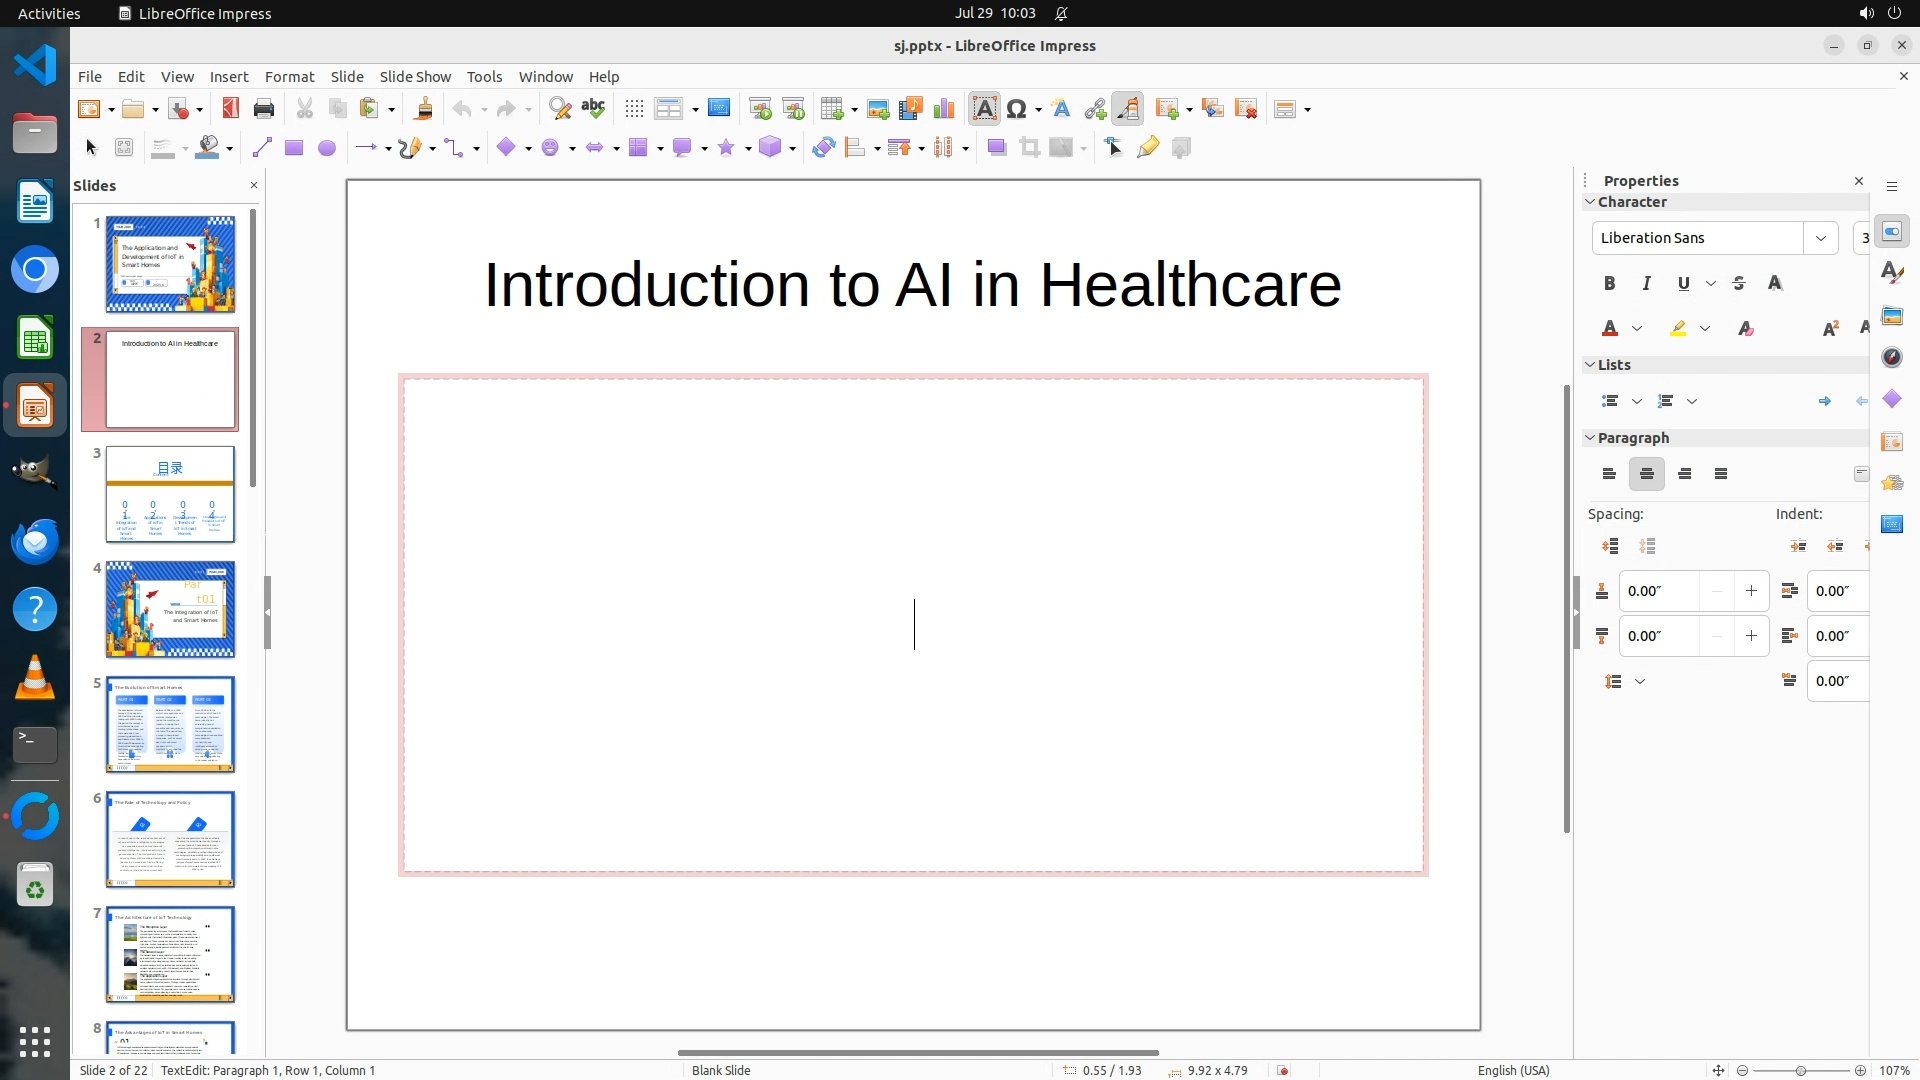Open the Special Character omega icon

tap(1016, 109)
